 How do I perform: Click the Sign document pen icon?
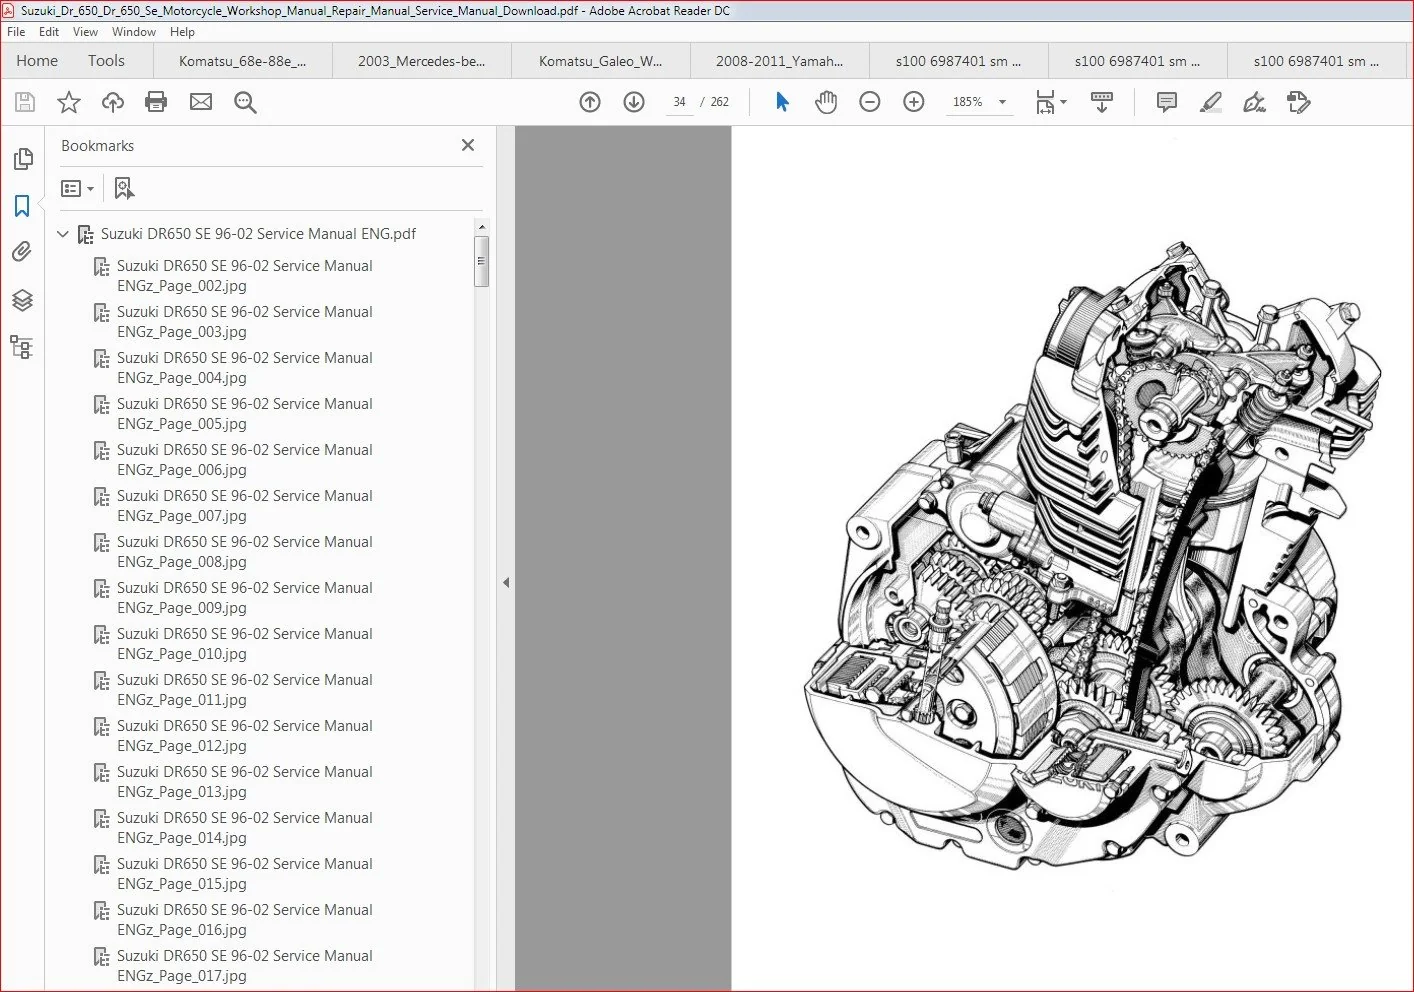tap(1254, 102)
